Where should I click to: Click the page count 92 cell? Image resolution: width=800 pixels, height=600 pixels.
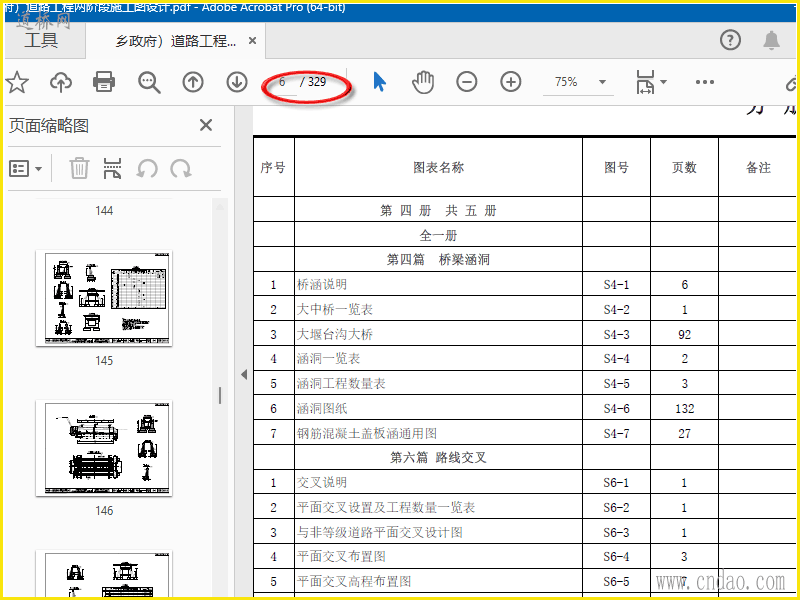684,335
